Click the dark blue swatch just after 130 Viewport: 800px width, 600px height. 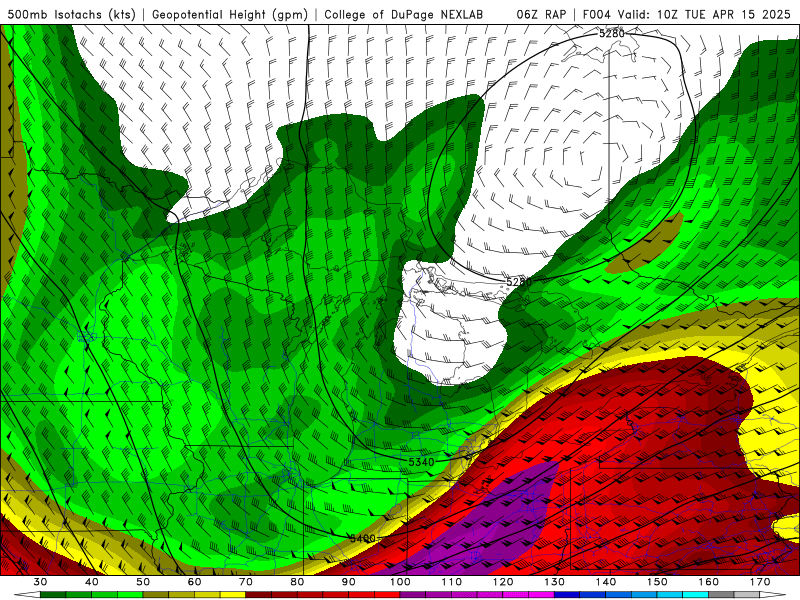click(x=567, y=595)
